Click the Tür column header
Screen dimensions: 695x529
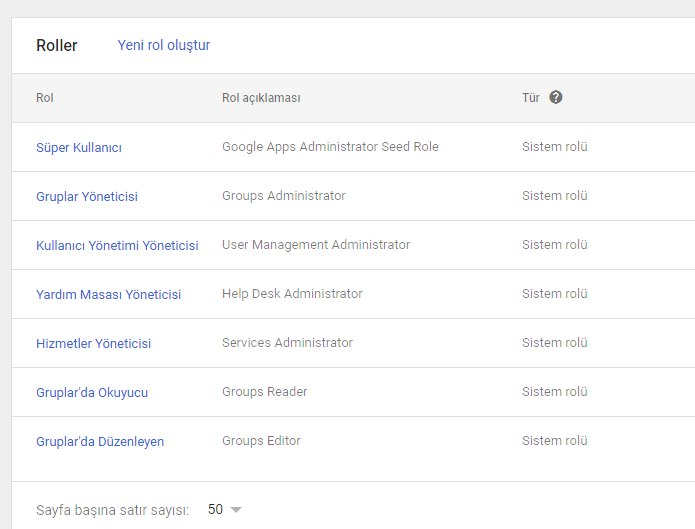click(x=531, y=98)
